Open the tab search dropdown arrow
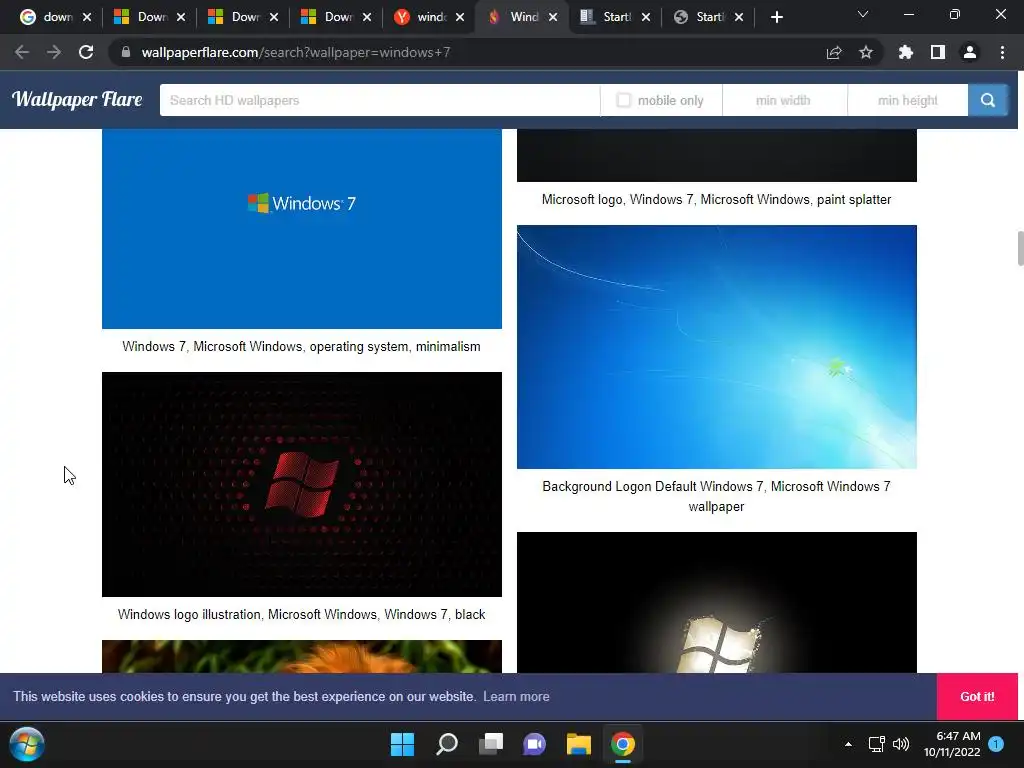This screenshot has width=1024, height=768. [863, 14]
